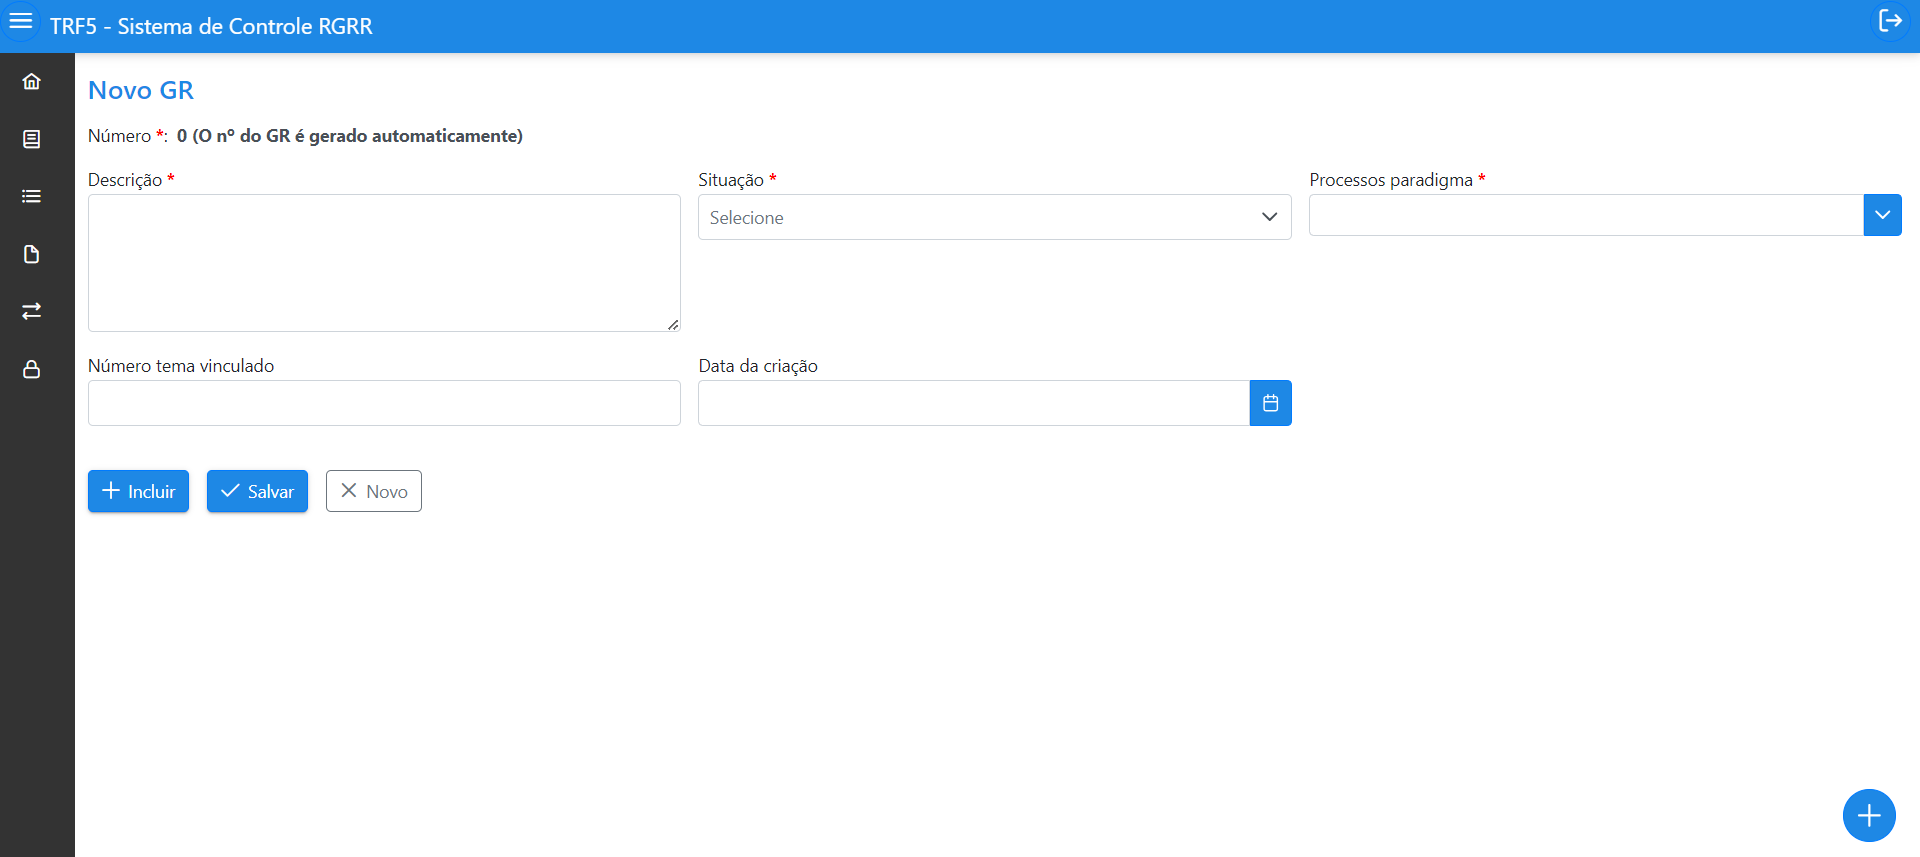Click the Salvar button
The width and height of the screenshot is (1920, 857).
click(257, 491)
